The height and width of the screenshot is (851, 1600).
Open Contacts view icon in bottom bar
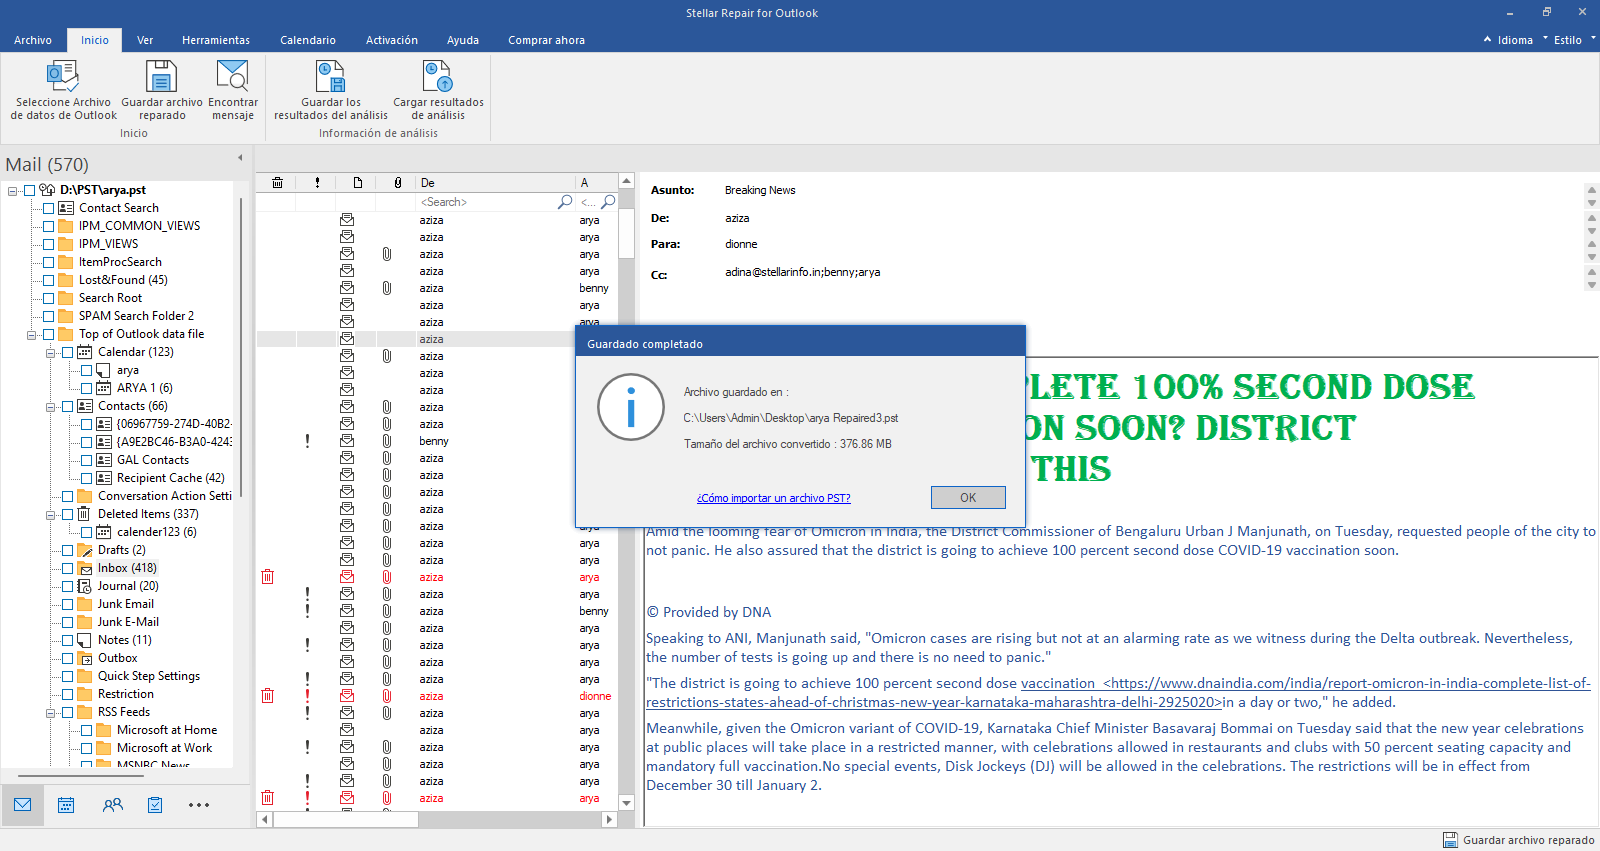[112, 805]
